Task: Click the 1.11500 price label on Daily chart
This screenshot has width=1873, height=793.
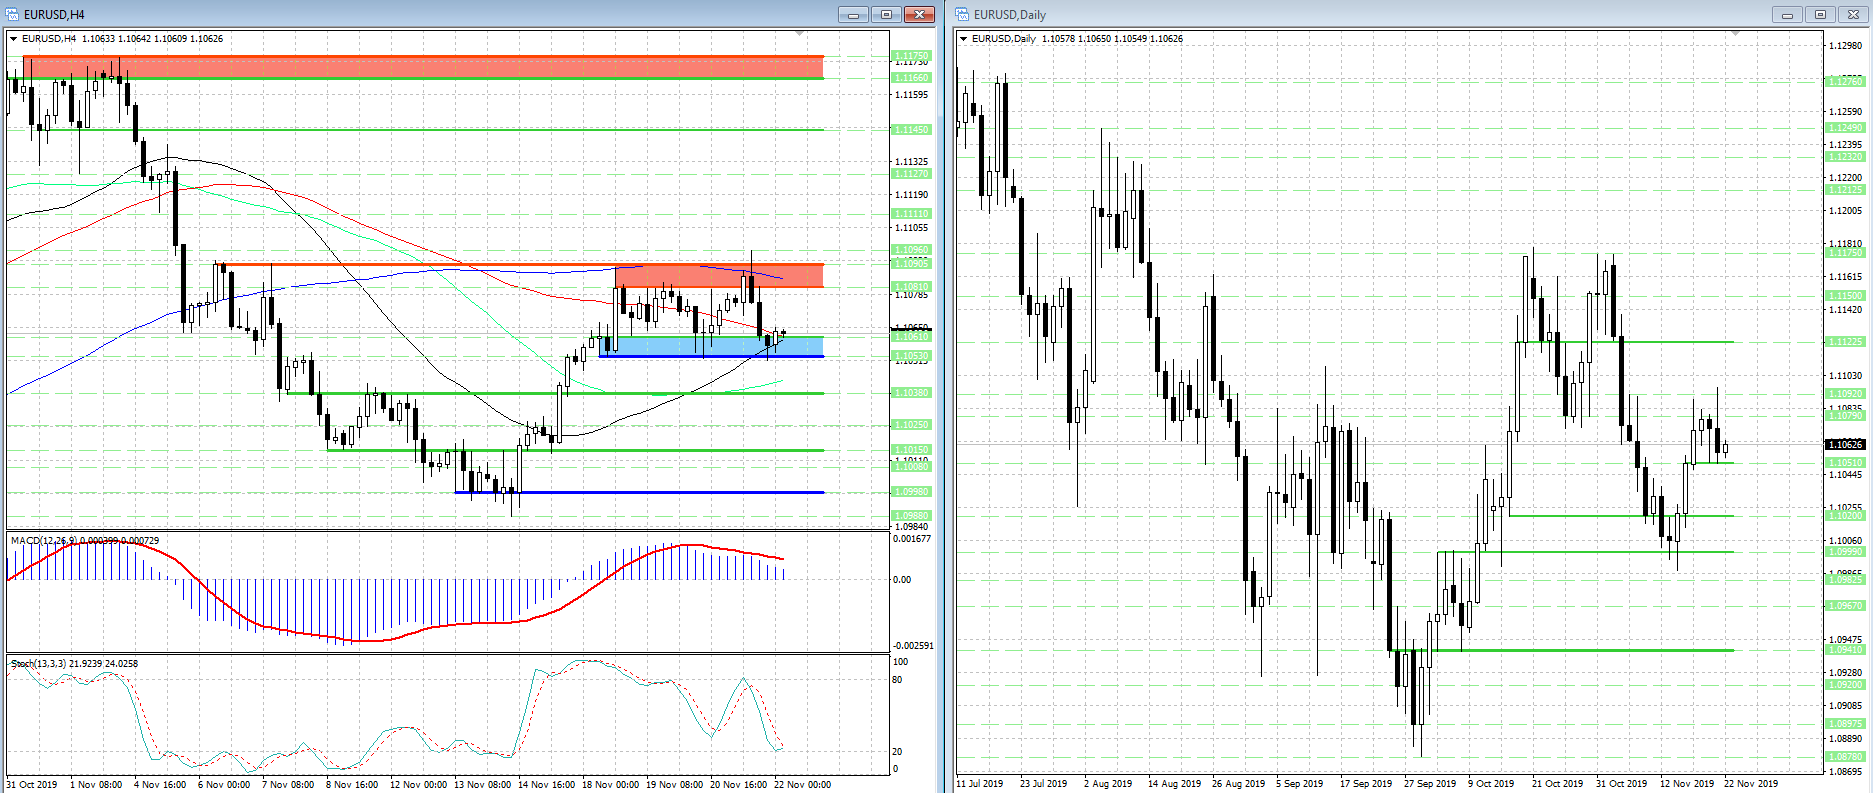Action: point(1845,296)
